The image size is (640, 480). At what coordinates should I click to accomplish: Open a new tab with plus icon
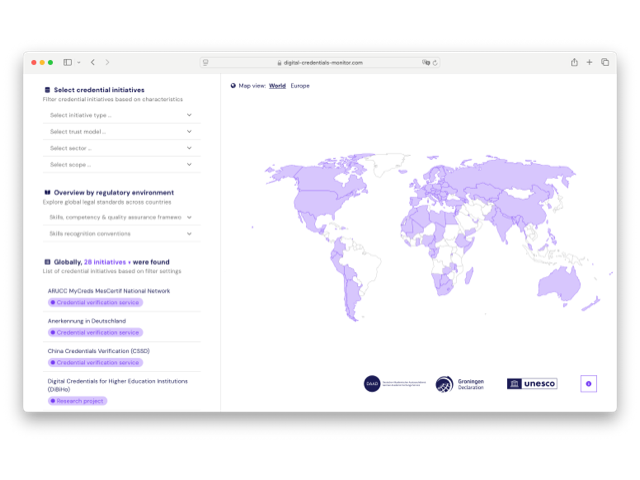(x=590, y=62)
